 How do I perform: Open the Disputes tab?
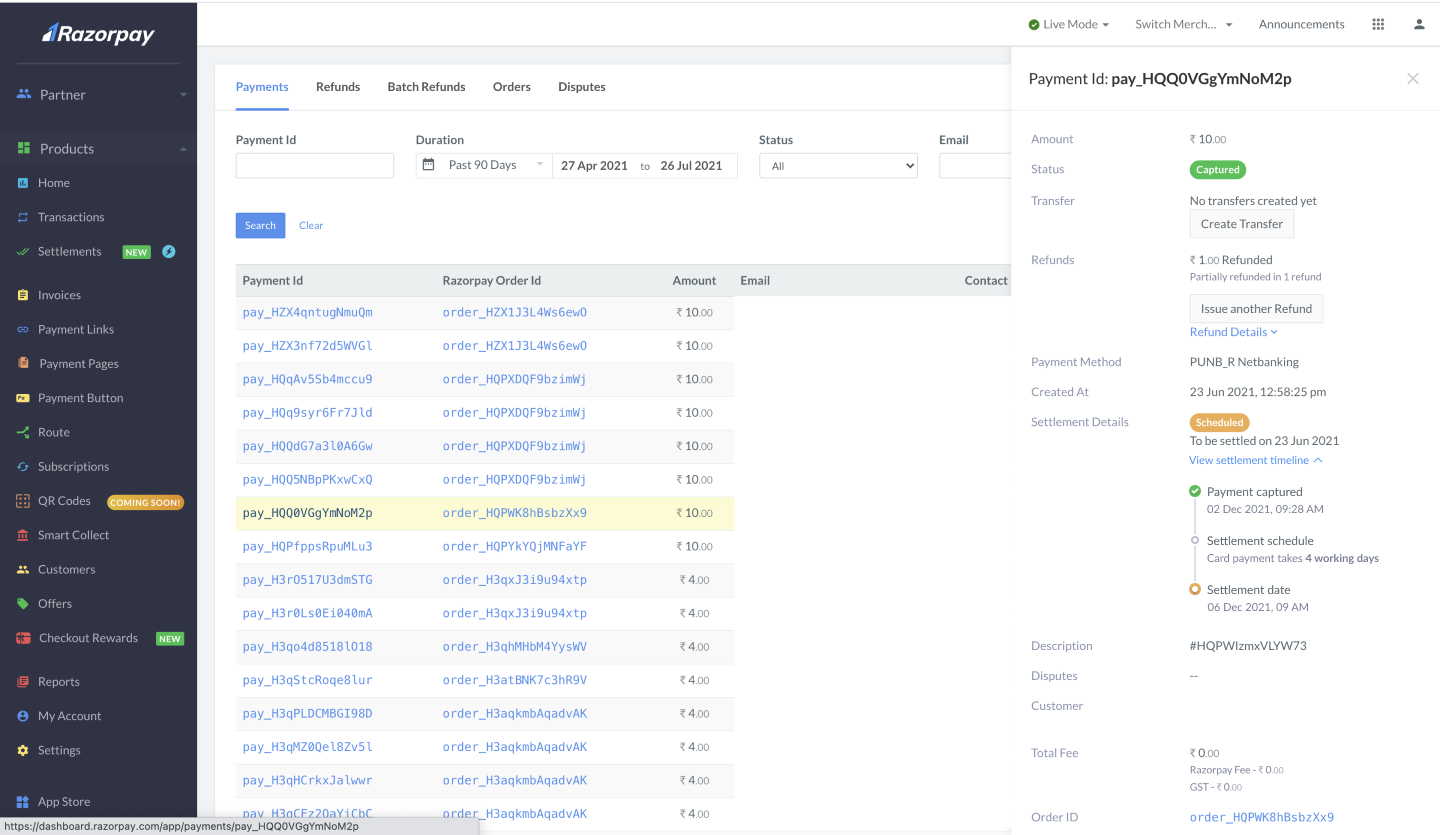pos(582,87)
